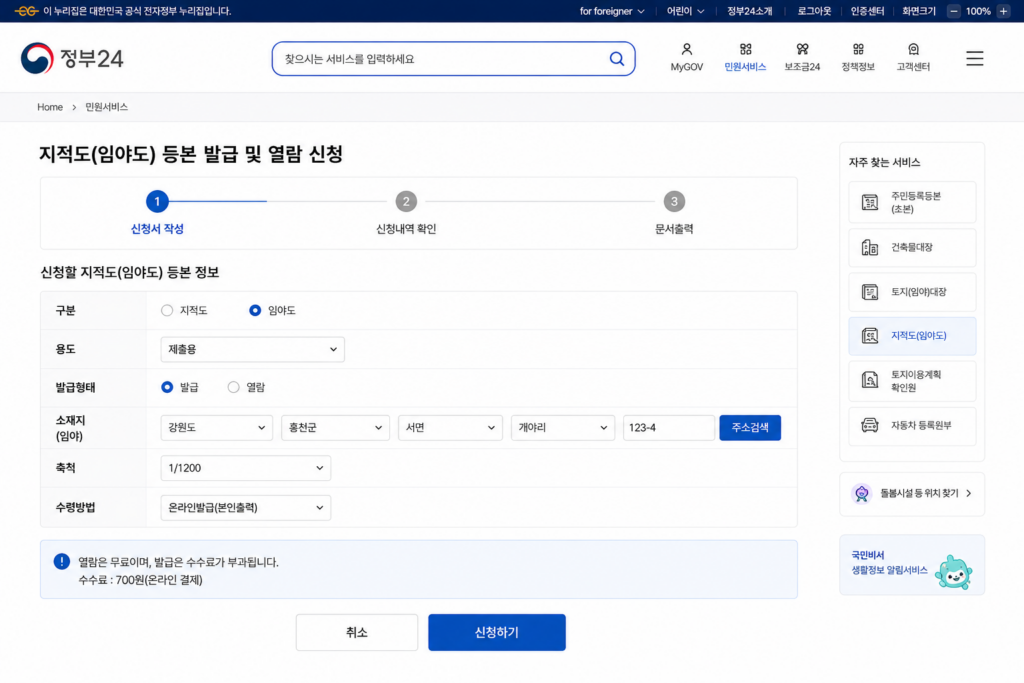Screen dimensions: 1024x683
Task: Expand for foreigner language menu
Action: (x=612, y=11)
